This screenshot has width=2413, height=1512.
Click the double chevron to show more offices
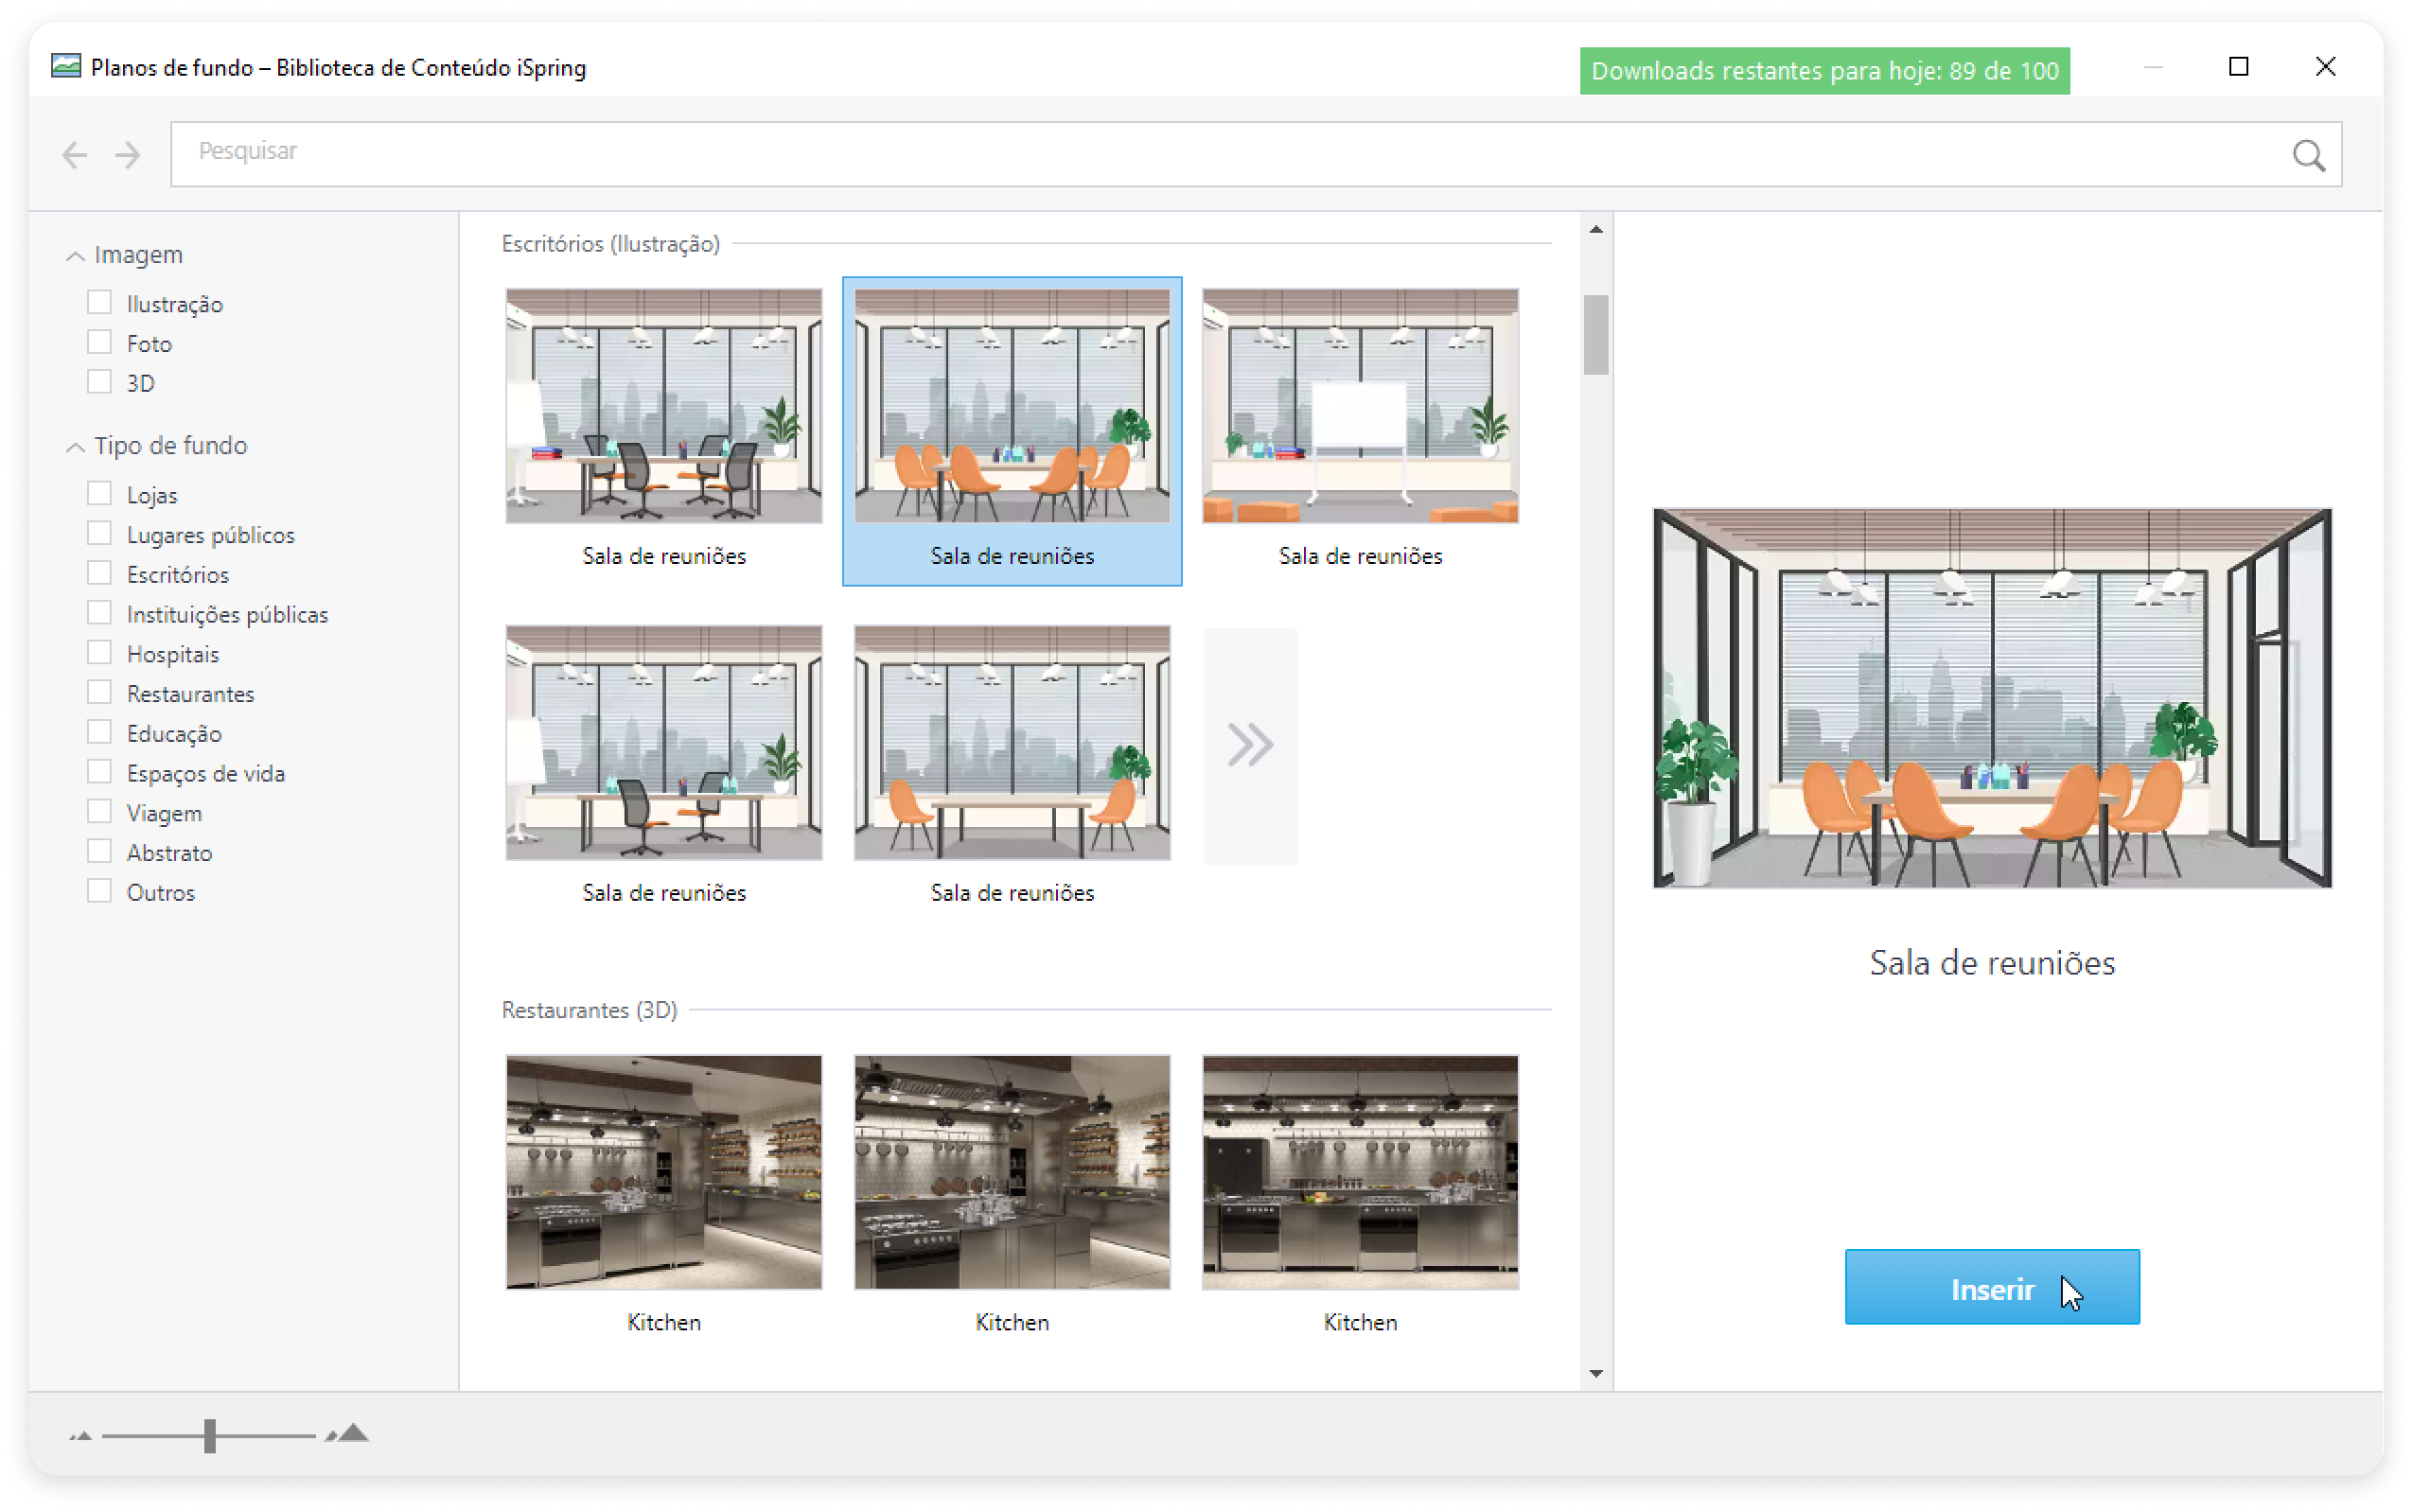pyautogui.click(x=1250, y=745)
